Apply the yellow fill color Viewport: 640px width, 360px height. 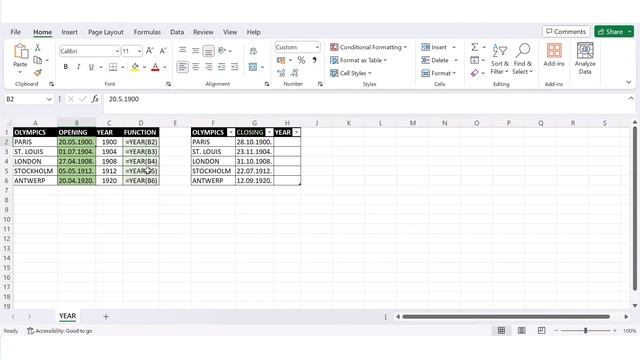click(135, 67)
